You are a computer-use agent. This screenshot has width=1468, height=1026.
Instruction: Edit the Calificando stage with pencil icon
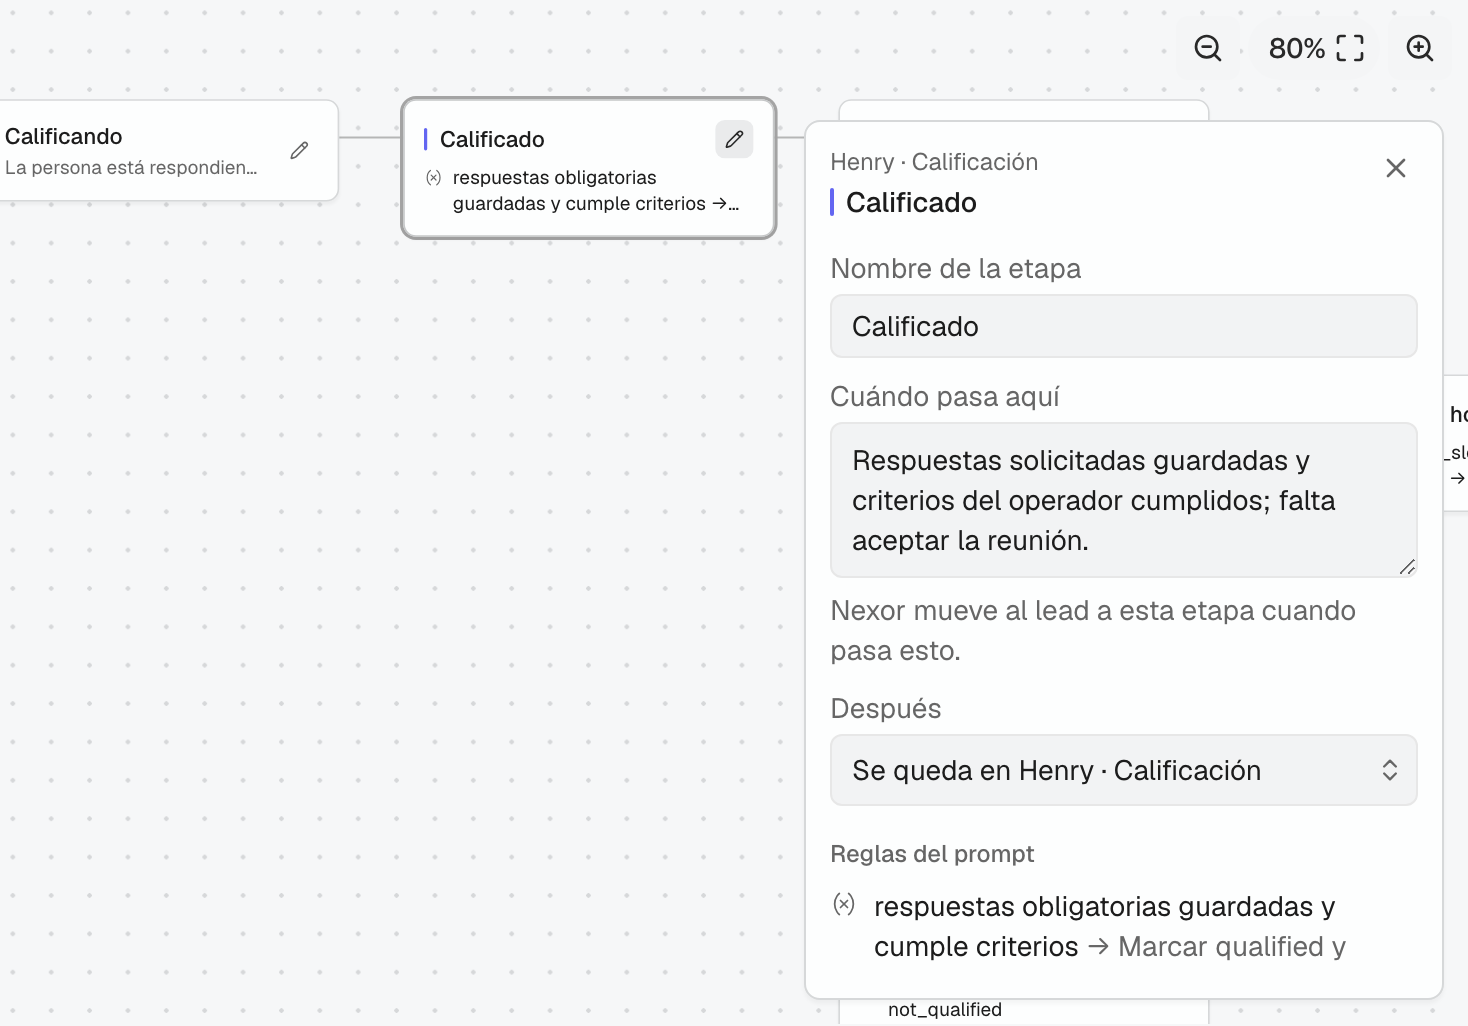299,150
